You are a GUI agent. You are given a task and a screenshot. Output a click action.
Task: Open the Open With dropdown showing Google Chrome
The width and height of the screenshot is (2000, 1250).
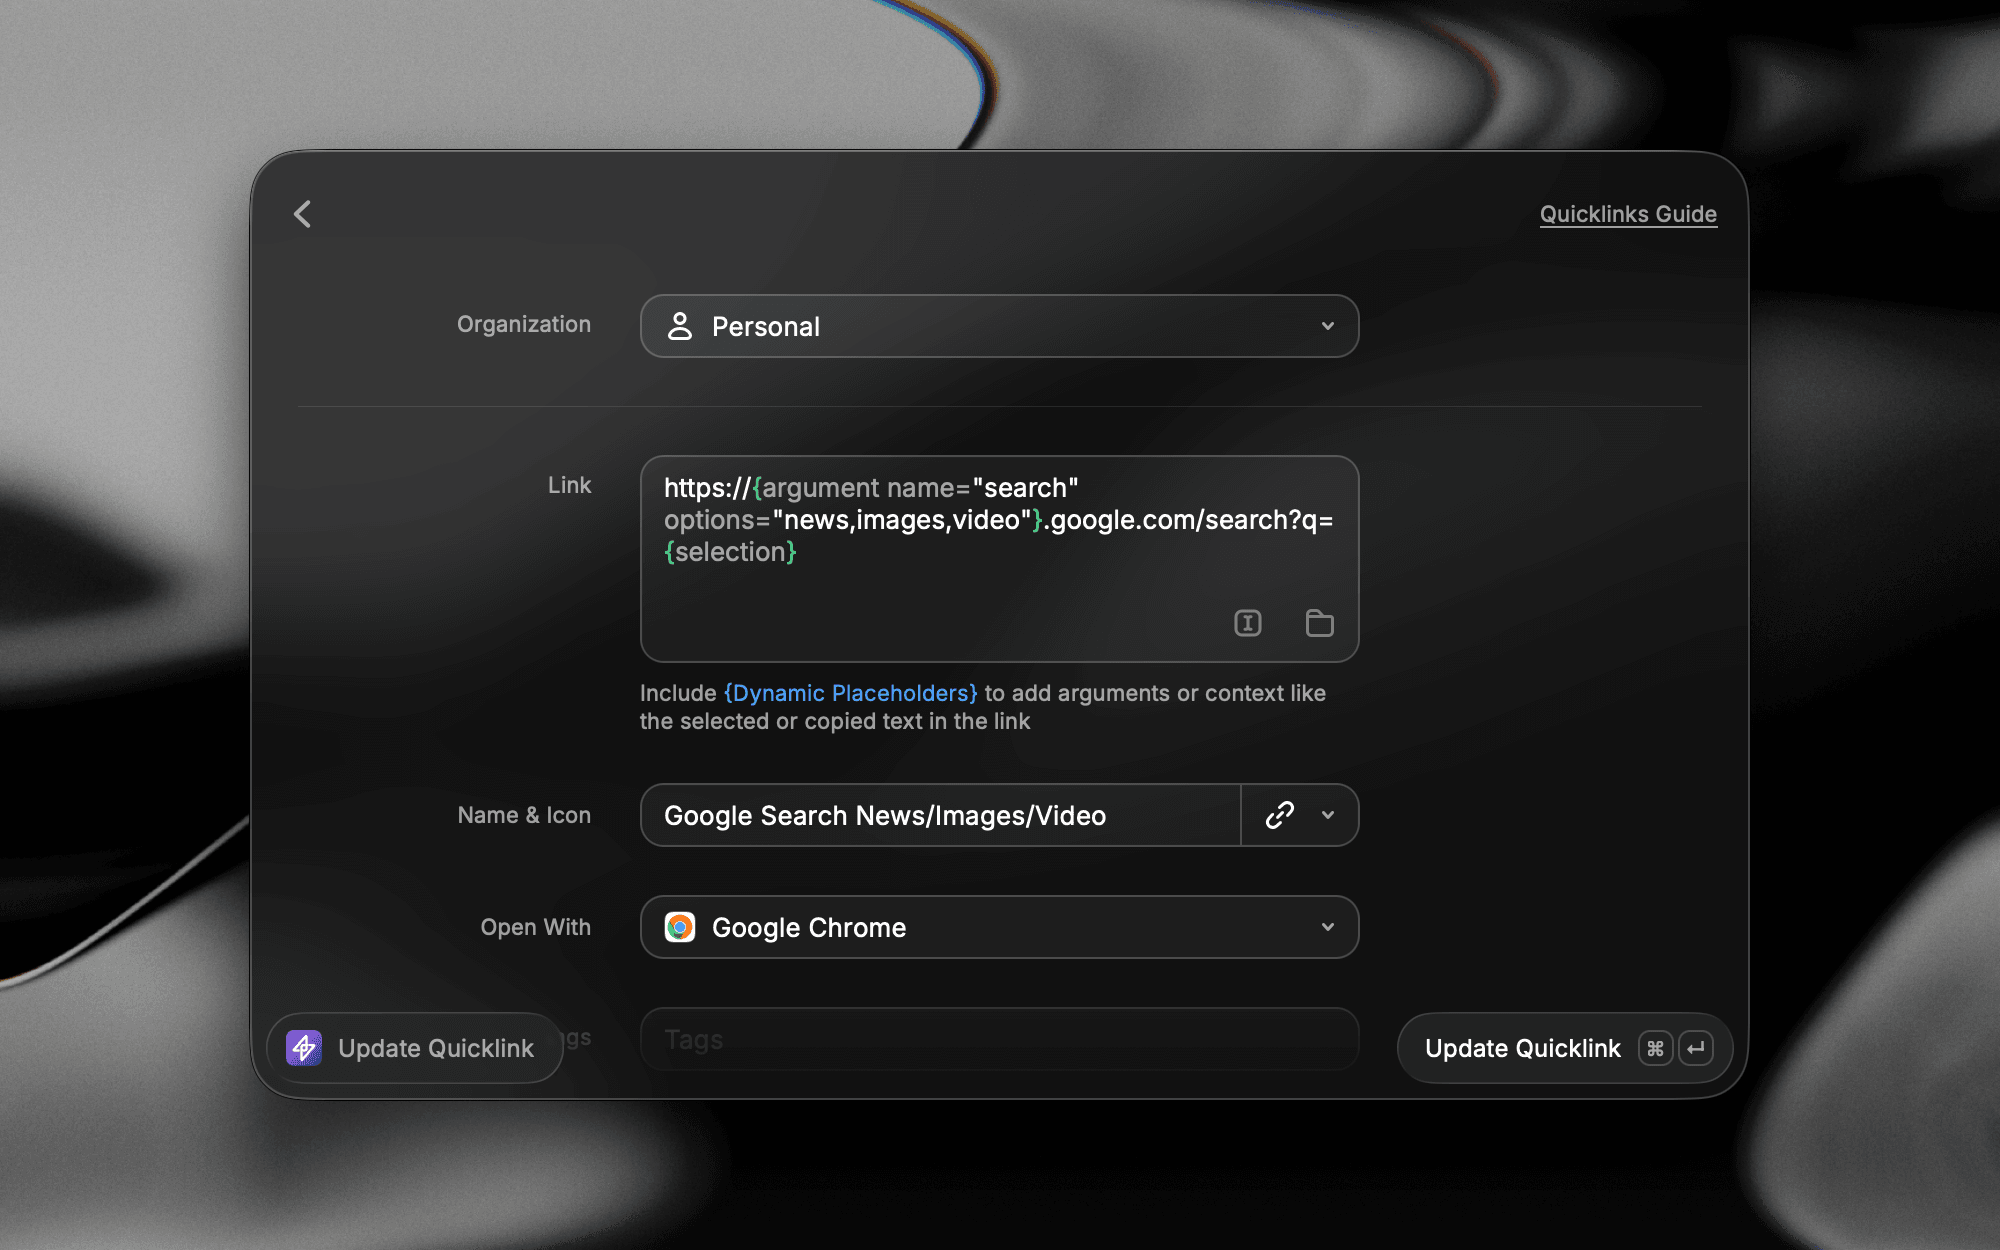coord(999,927)
